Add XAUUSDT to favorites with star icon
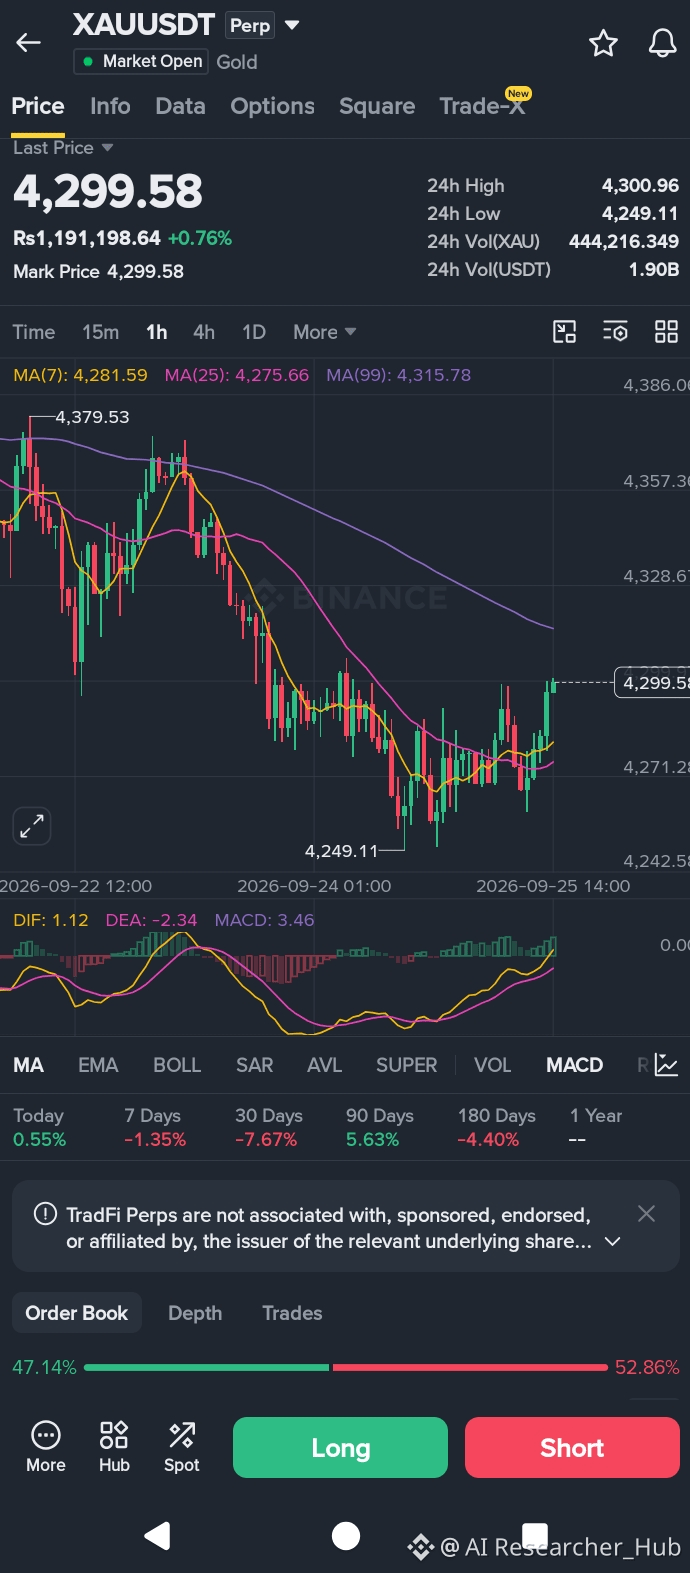Viewport: 690px width, 1573px height. pos(603,43)
